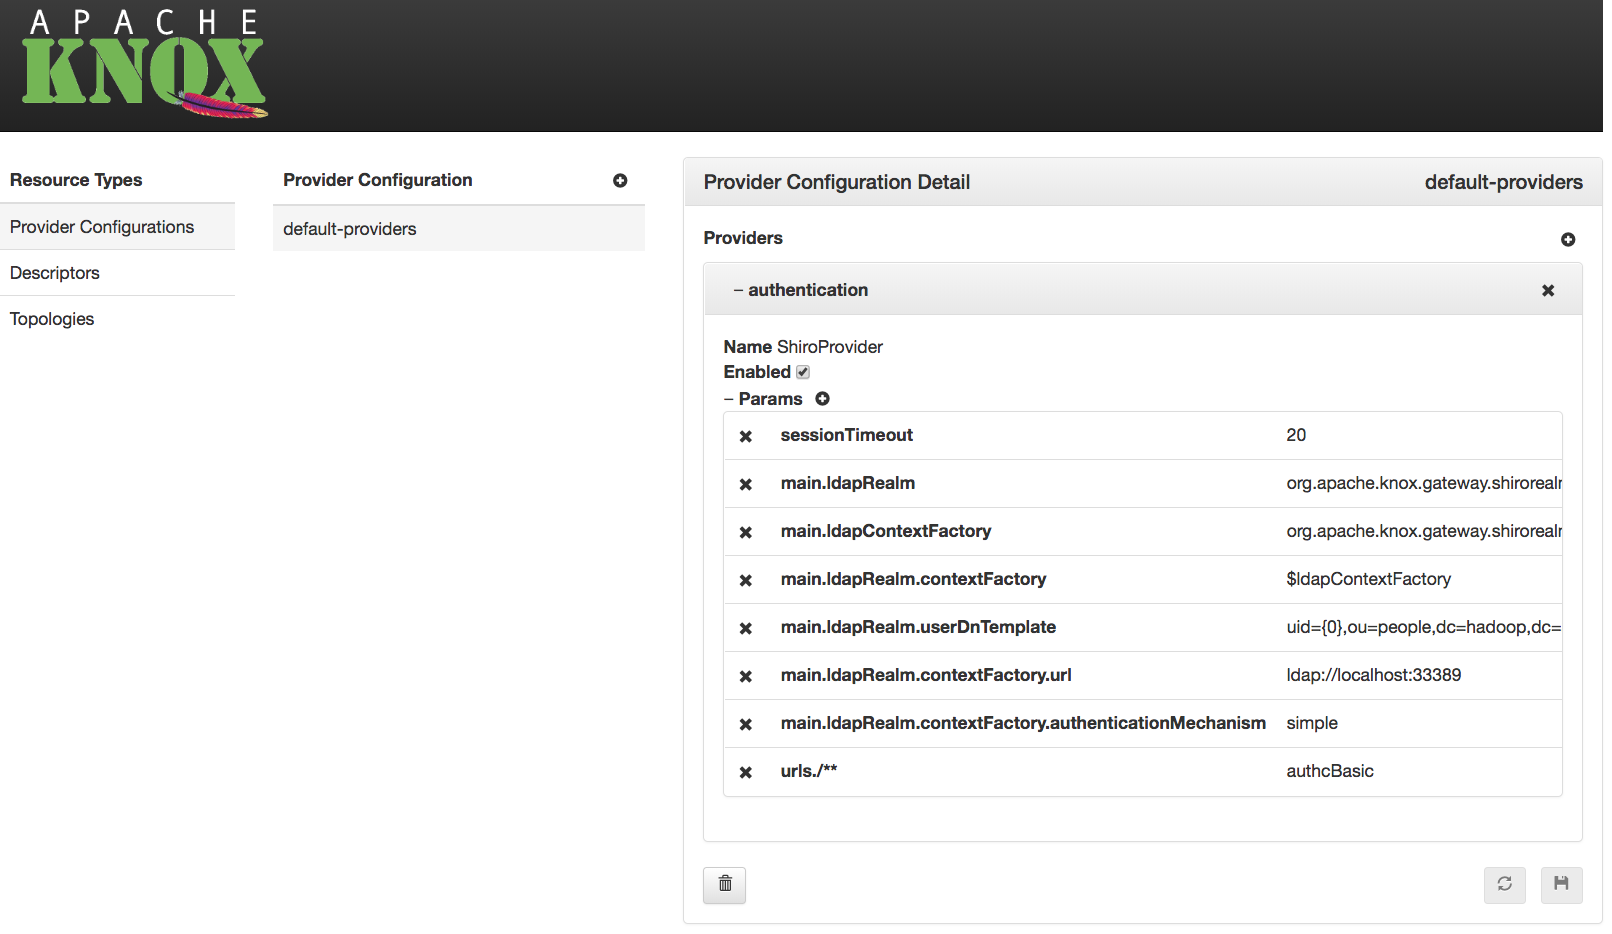Viewport: 1612px width, 934px height.
Task: Toggle Enabled off for the authentication provider
Action: 803,371
